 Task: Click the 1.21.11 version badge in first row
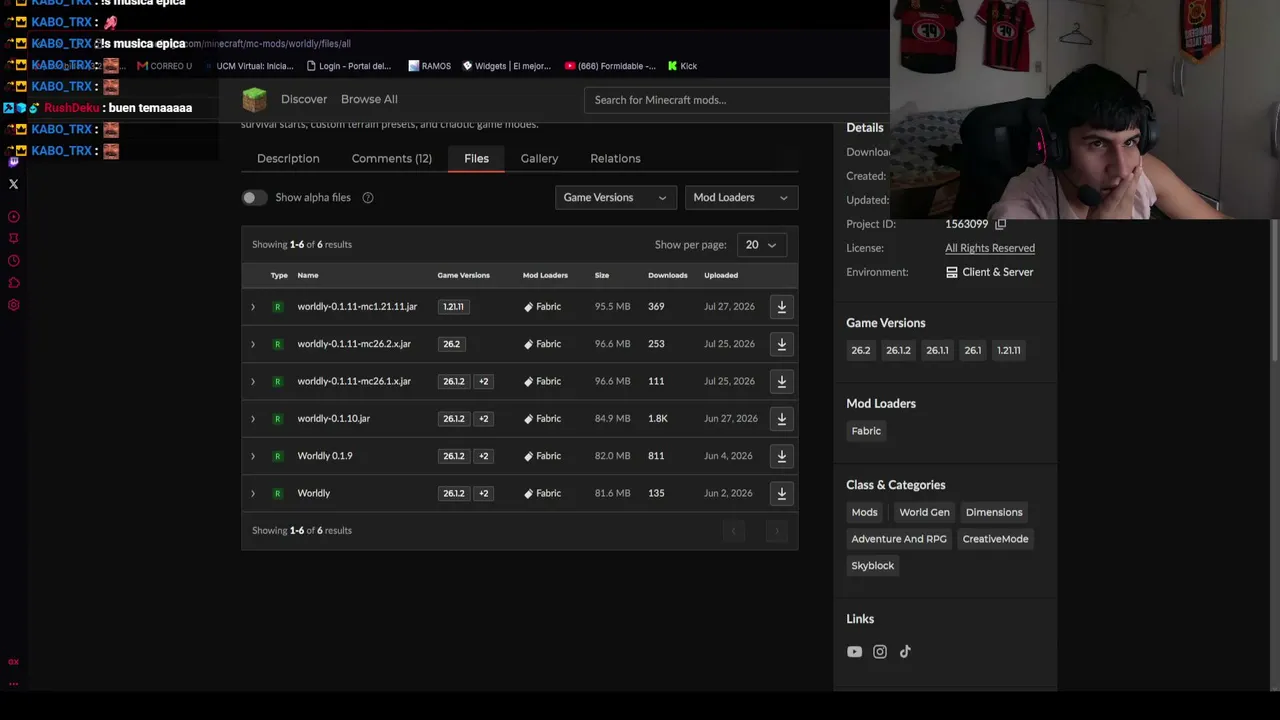click(x=453, y=307)
